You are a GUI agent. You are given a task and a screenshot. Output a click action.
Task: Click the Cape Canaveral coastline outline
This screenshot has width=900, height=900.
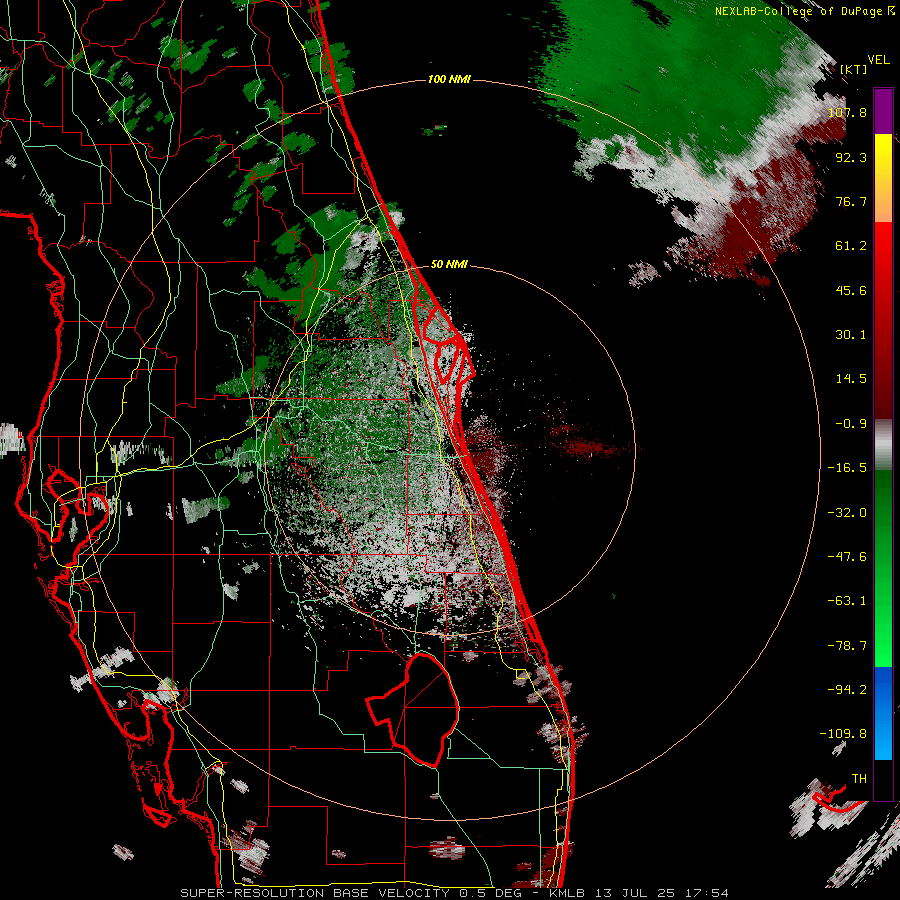[451, 344]
